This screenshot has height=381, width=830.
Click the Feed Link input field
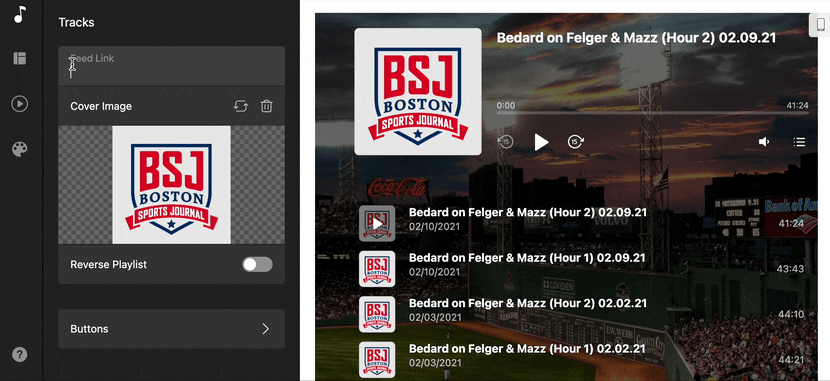click(x=172, y=66)
